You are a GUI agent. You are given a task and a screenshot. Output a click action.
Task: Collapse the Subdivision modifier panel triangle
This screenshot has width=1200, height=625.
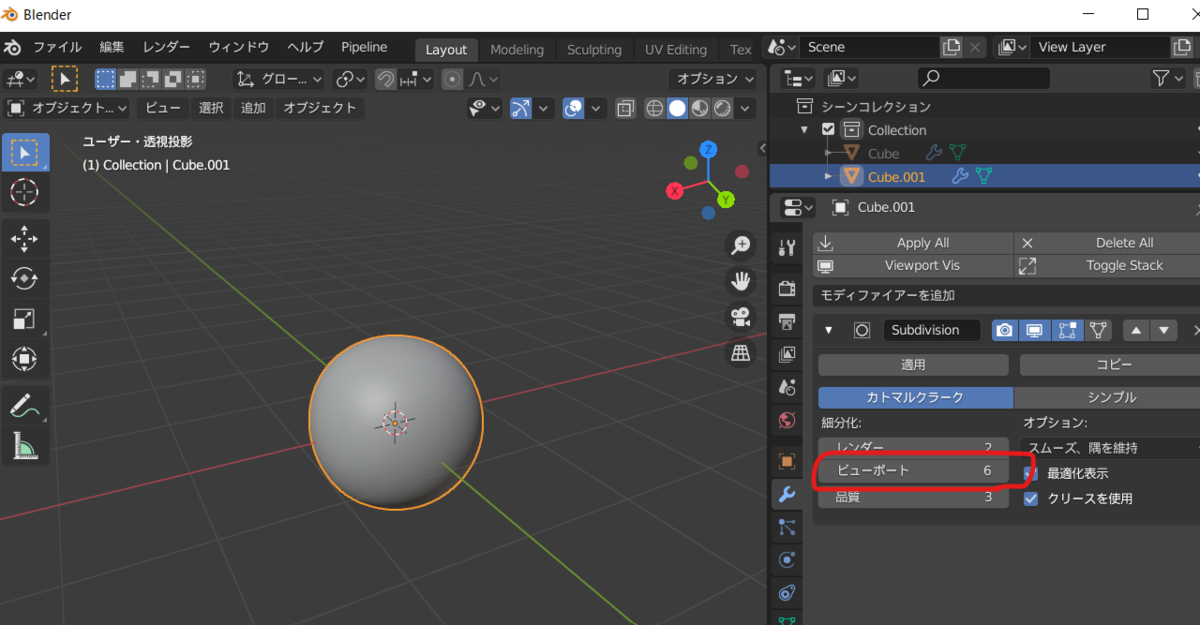pos(829,330)
